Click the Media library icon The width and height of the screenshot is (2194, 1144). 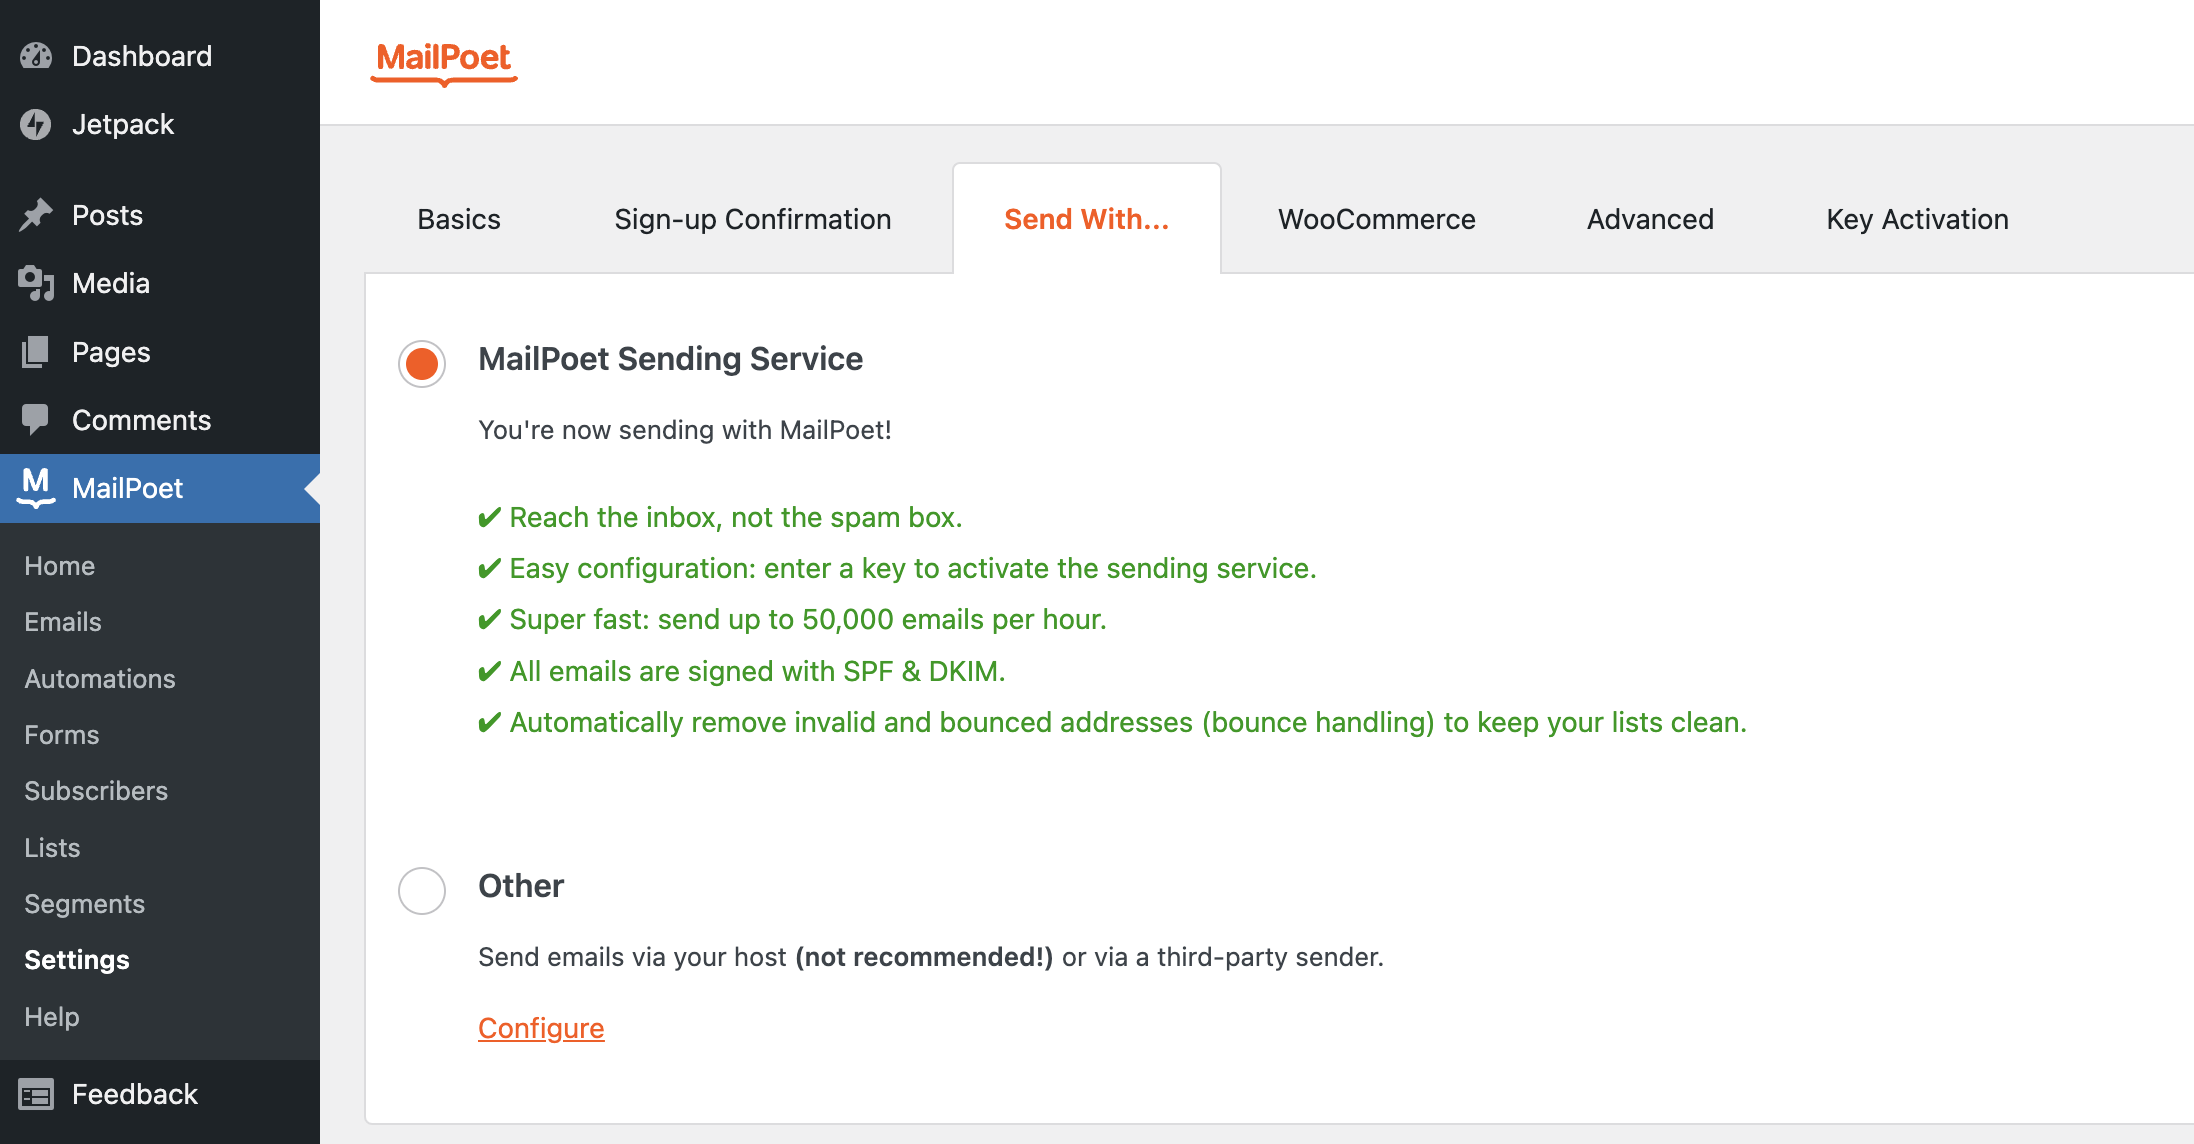pyautogui.click(x=36, y=283)
